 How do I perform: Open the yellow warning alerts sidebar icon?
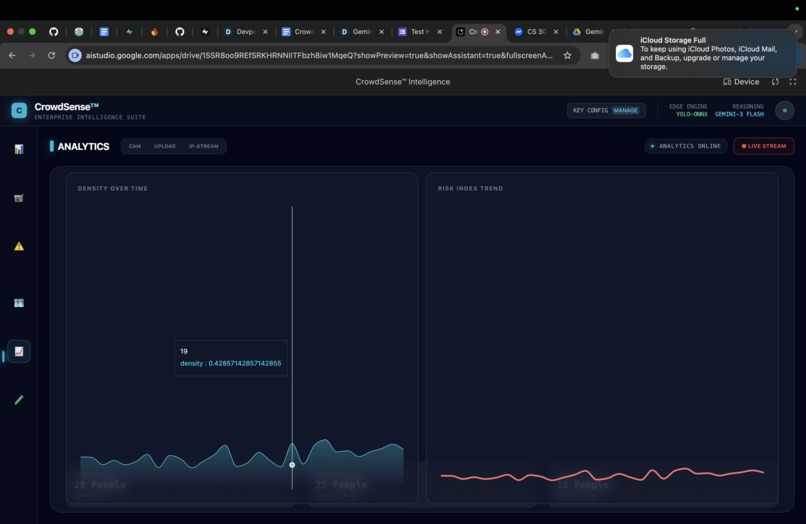19,246
